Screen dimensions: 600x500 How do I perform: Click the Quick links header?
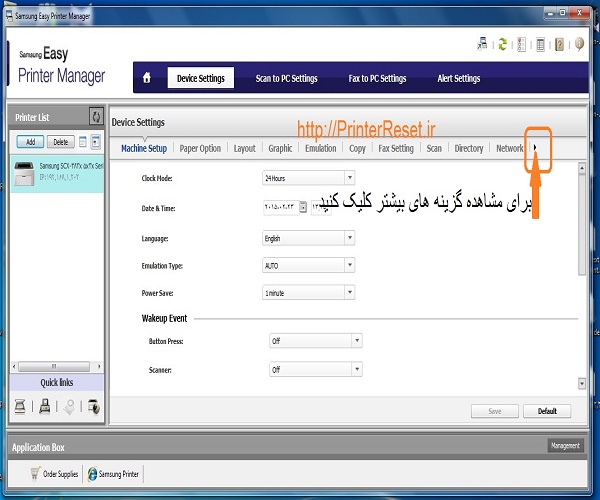pyautogui.click(x=57, y=383)
